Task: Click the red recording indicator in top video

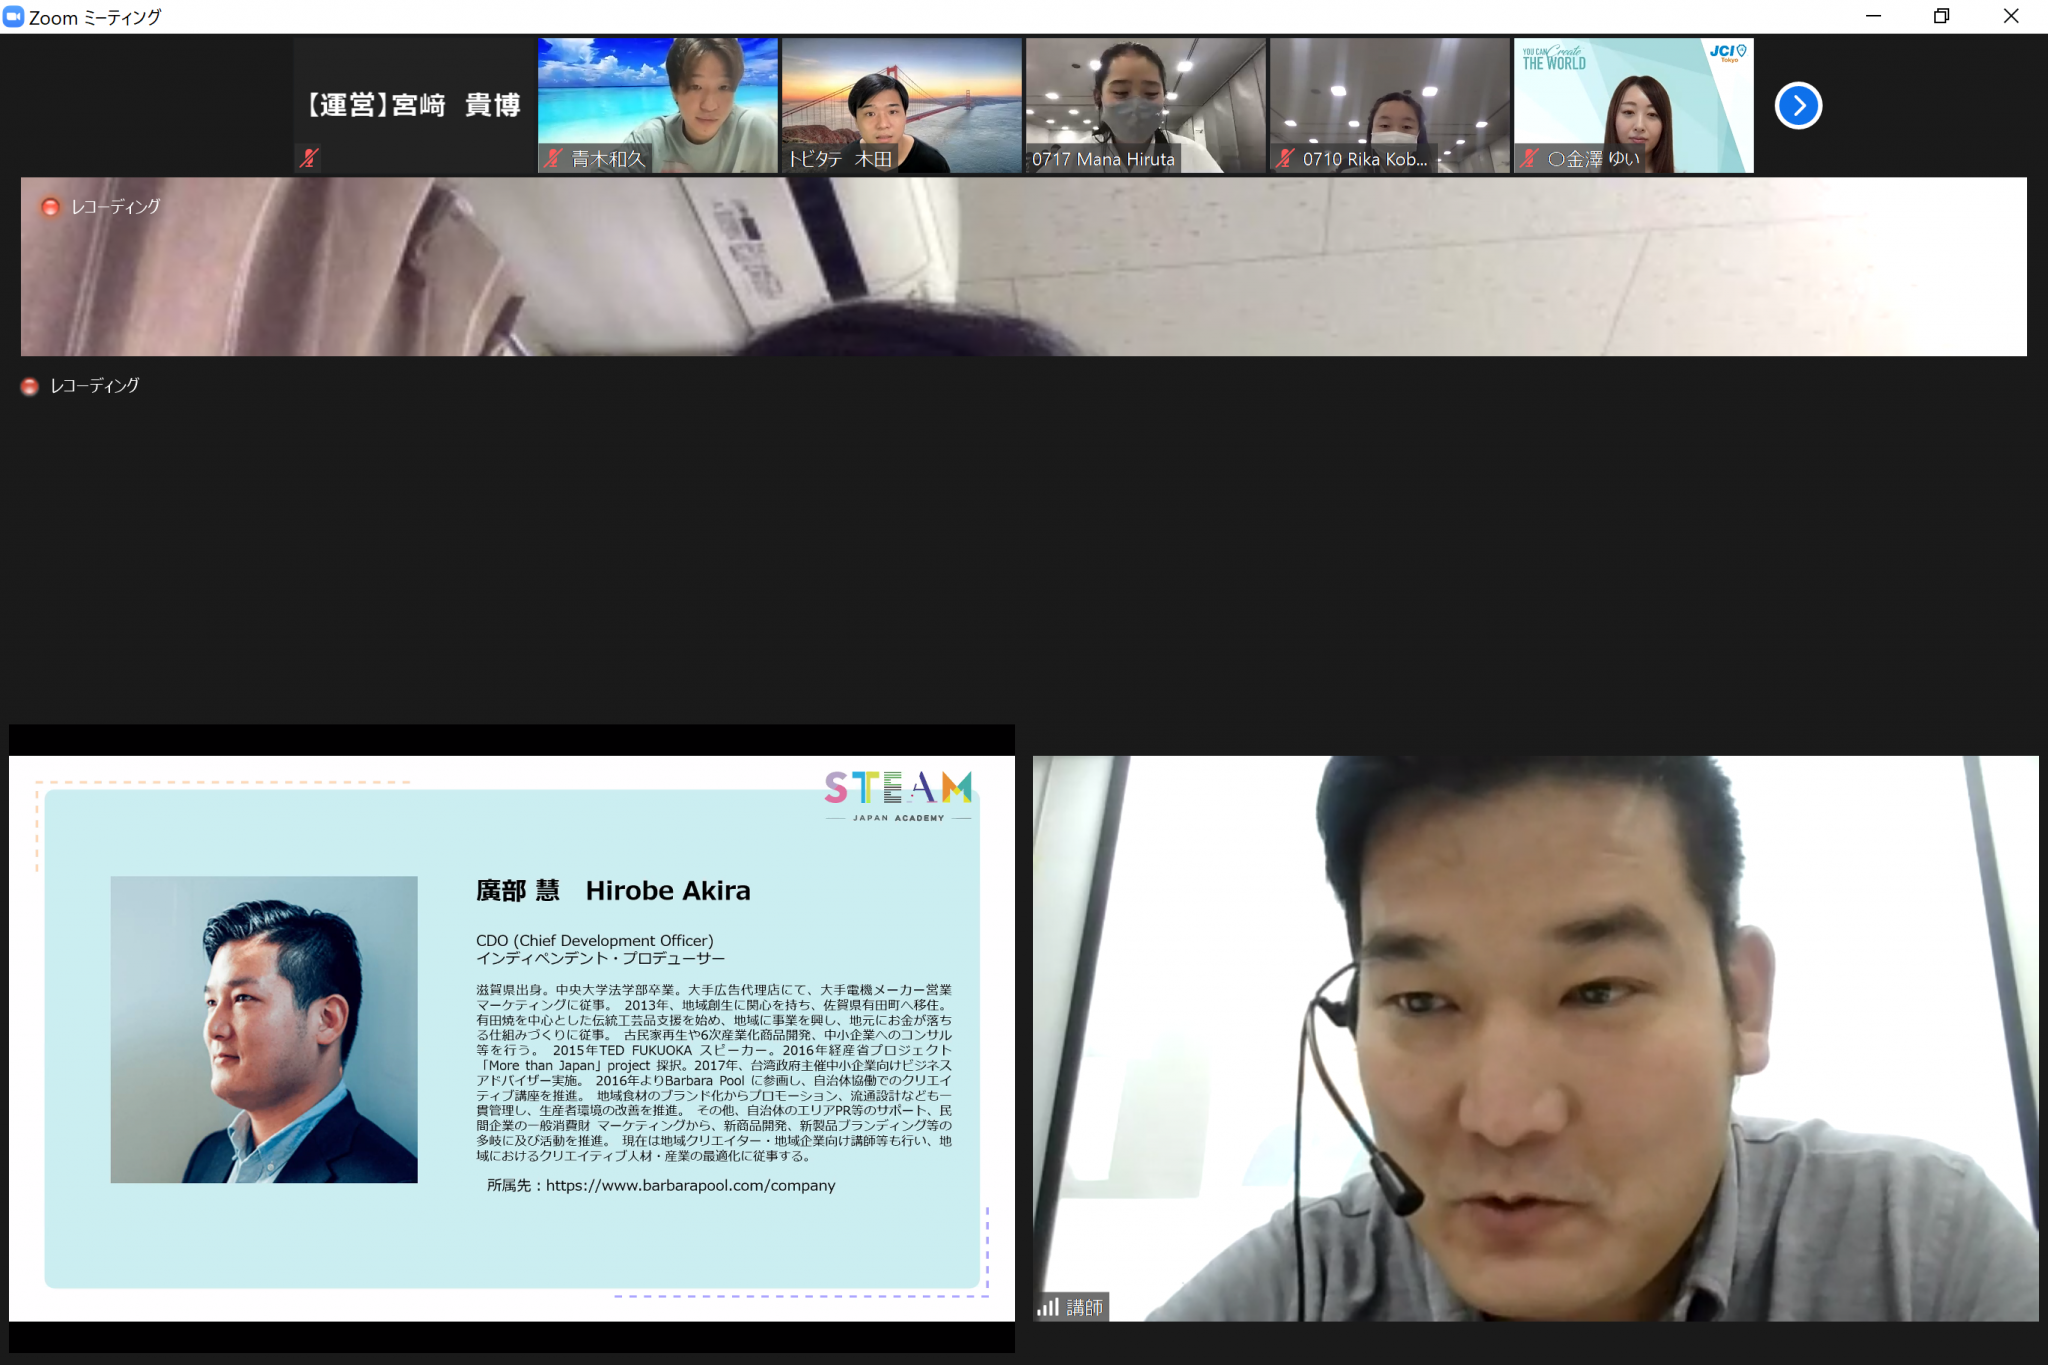Action: pyautogui.click(x=50, y=207)
